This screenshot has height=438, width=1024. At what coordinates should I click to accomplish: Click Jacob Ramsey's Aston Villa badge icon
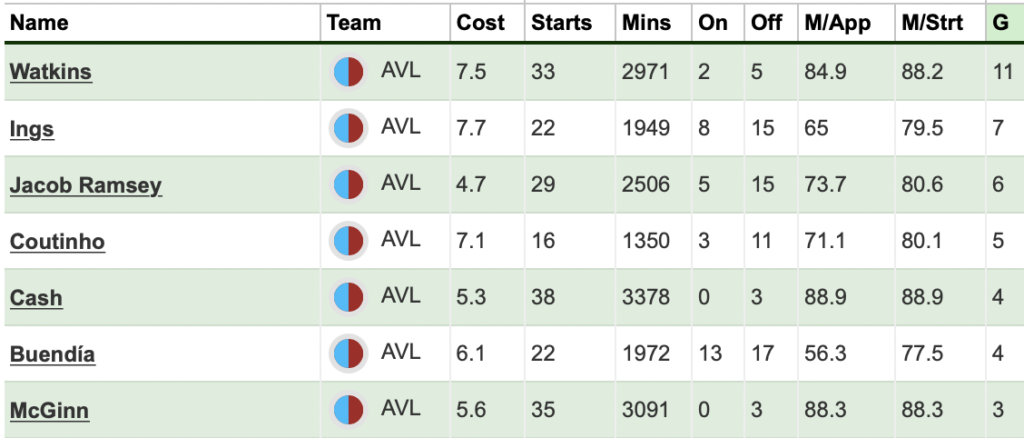349,185
